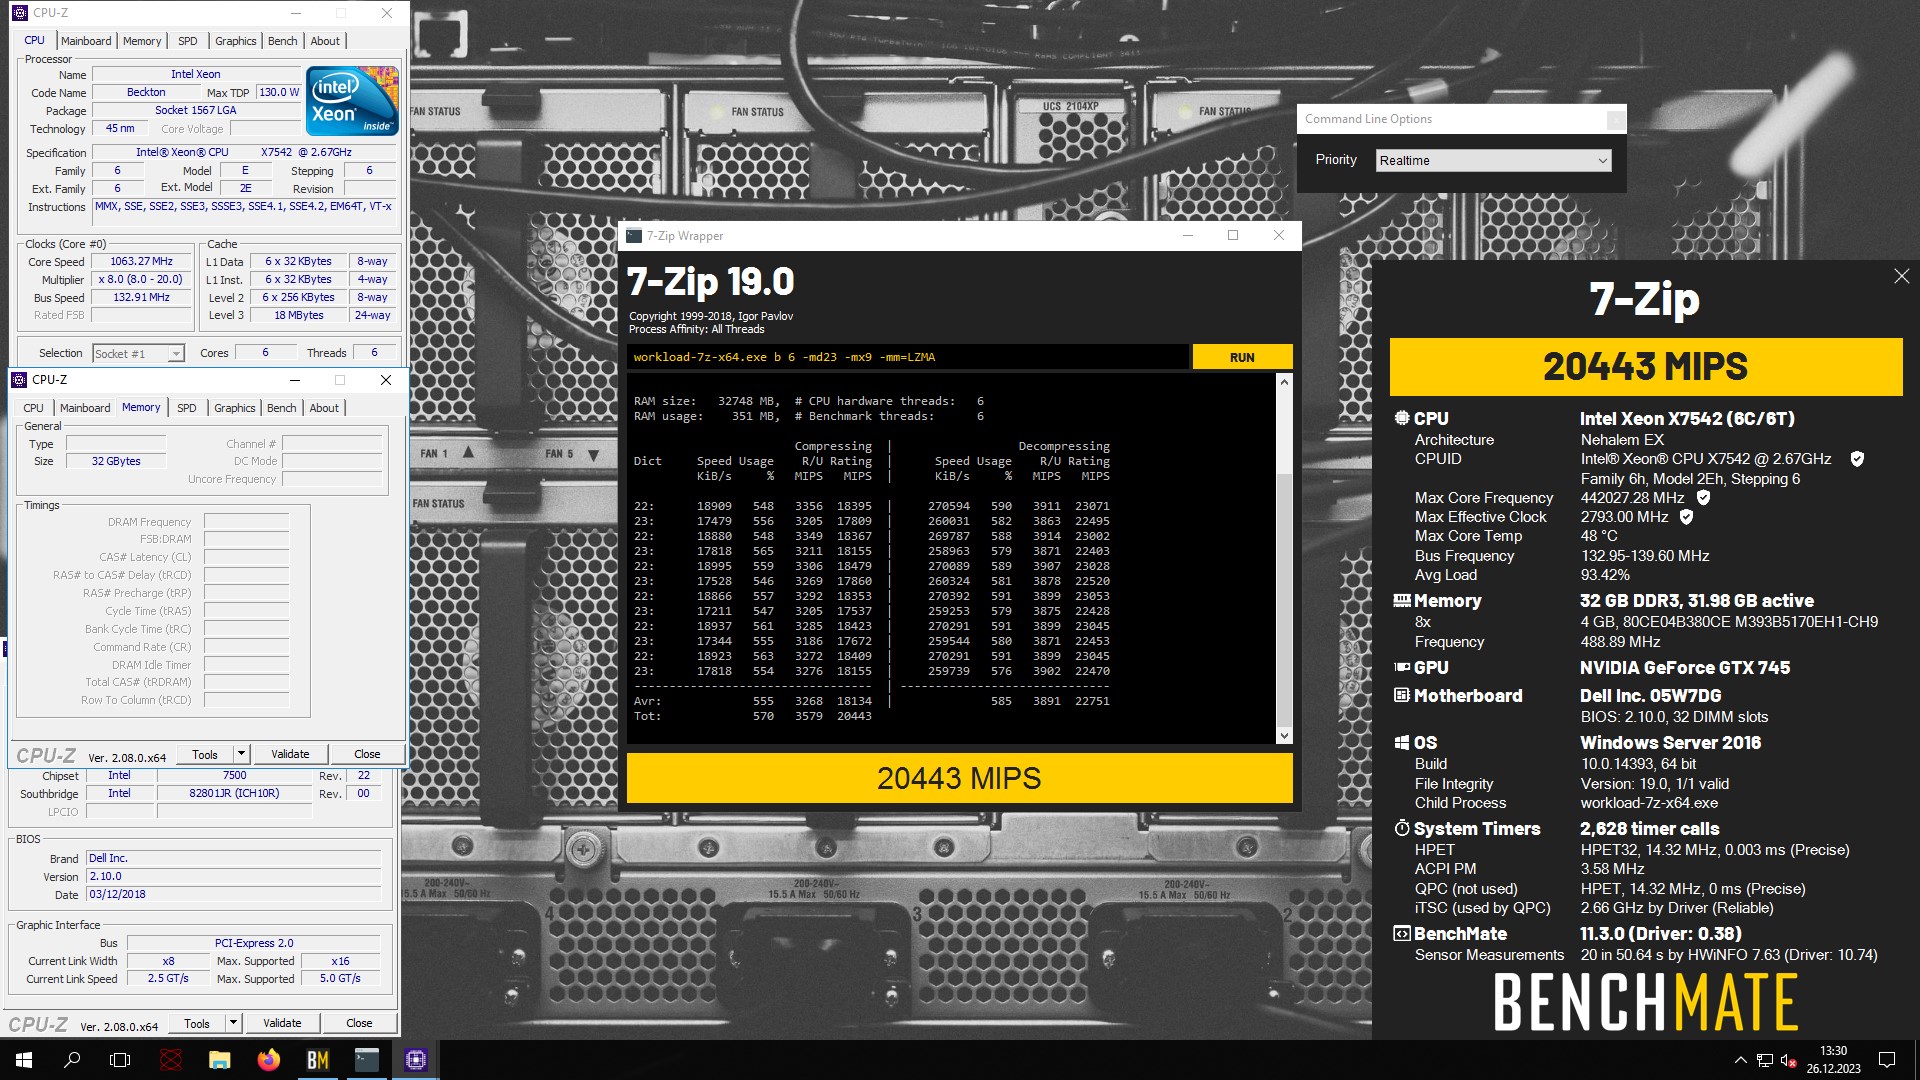Viewport: 1920px width, 1080px height.
Task: Click the Intel Xeon inside logo in CPU-Z
Action: 352,101
